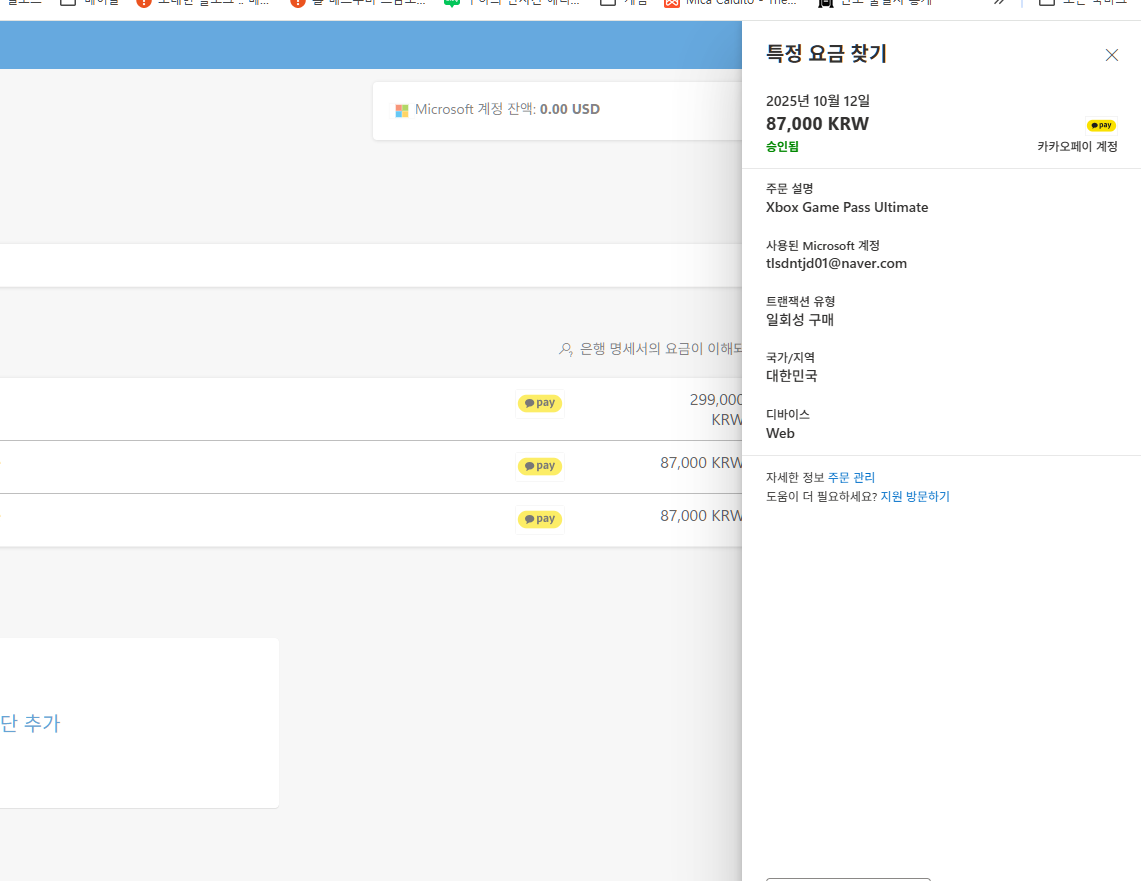Click the Xbox Game Pass Ultimate description
Viewport: 1141px width, 881px height.
pos(847,207)
